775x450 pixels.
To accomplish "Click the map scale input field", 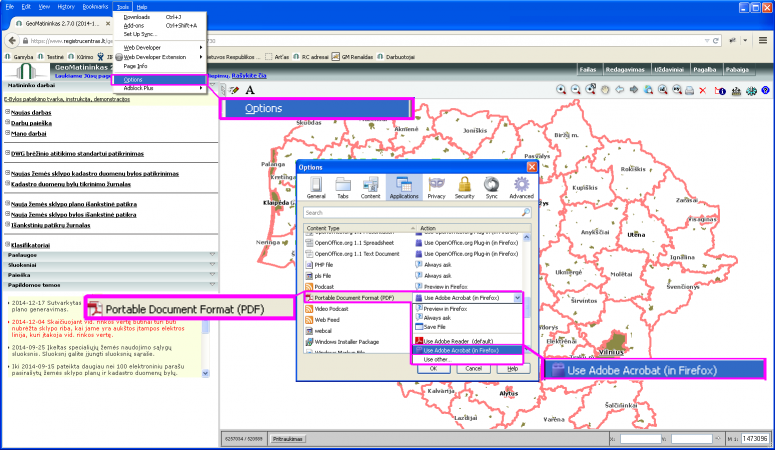I will 755,439.
